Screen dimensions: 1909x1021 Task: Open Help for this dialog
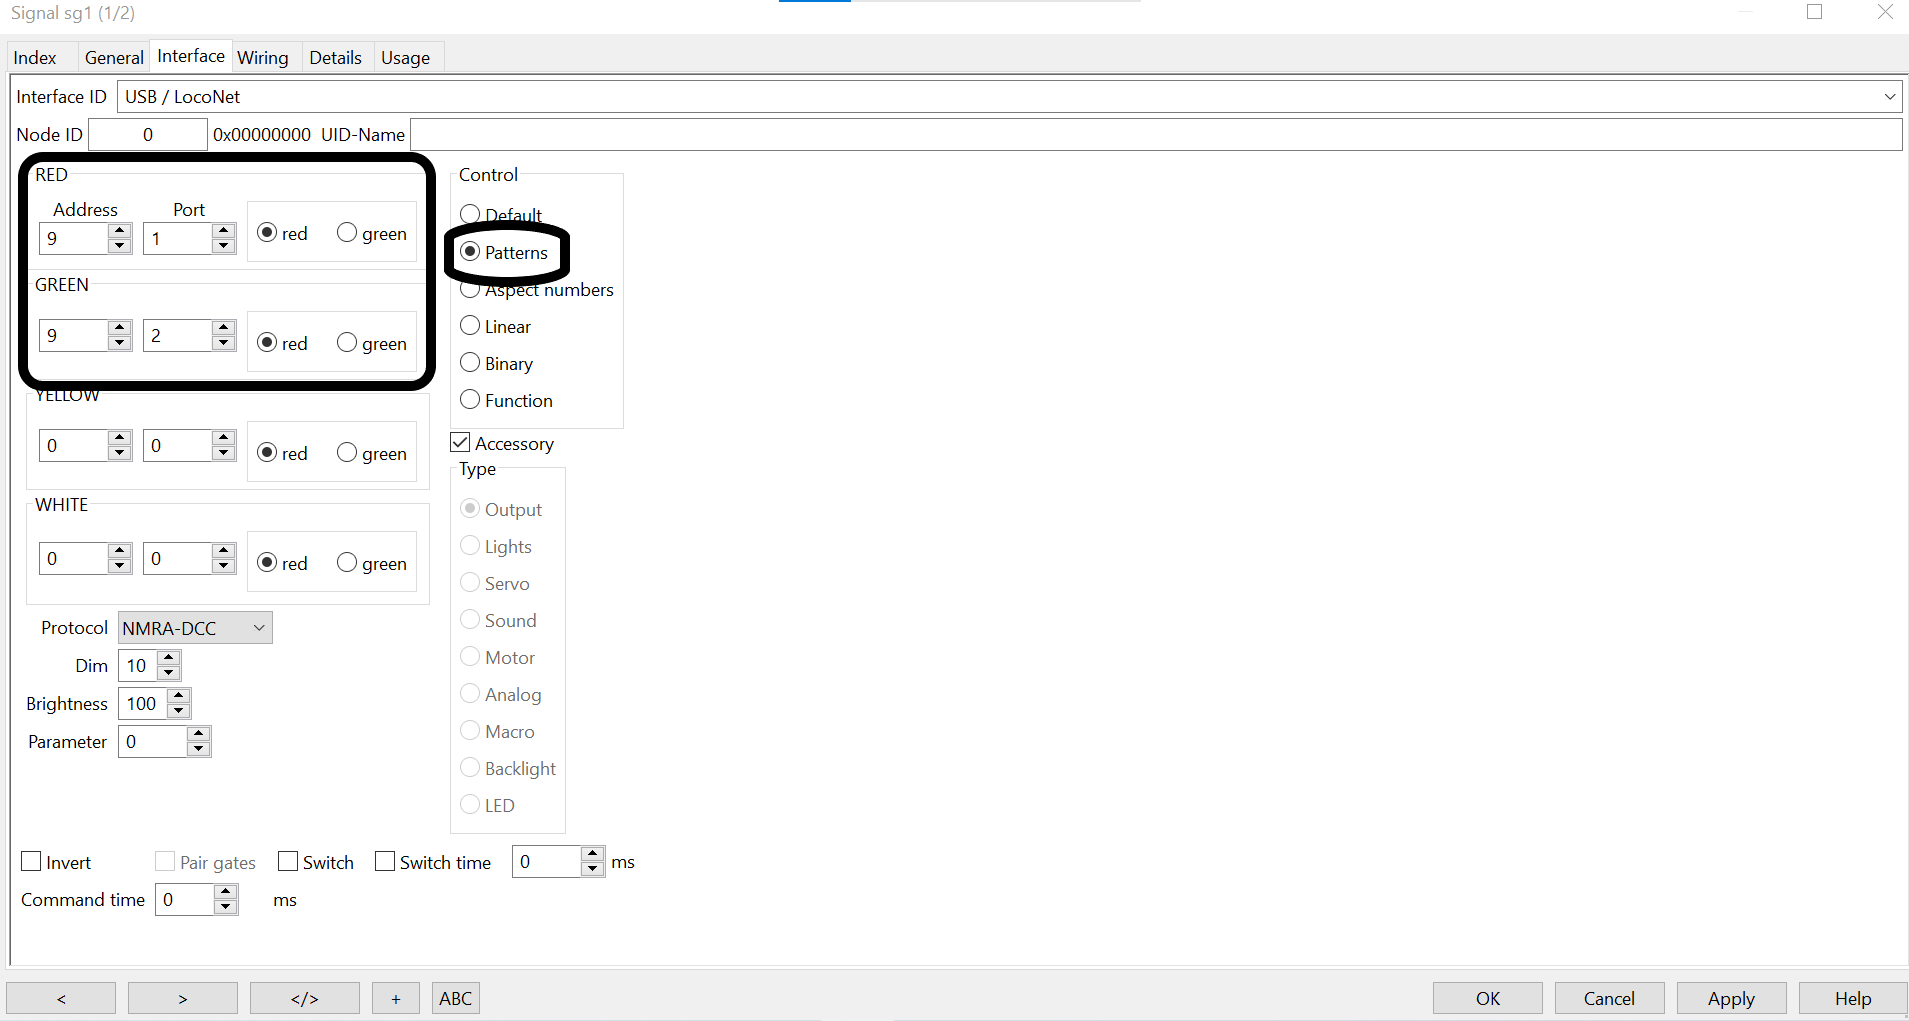[x=1854, y=999]
